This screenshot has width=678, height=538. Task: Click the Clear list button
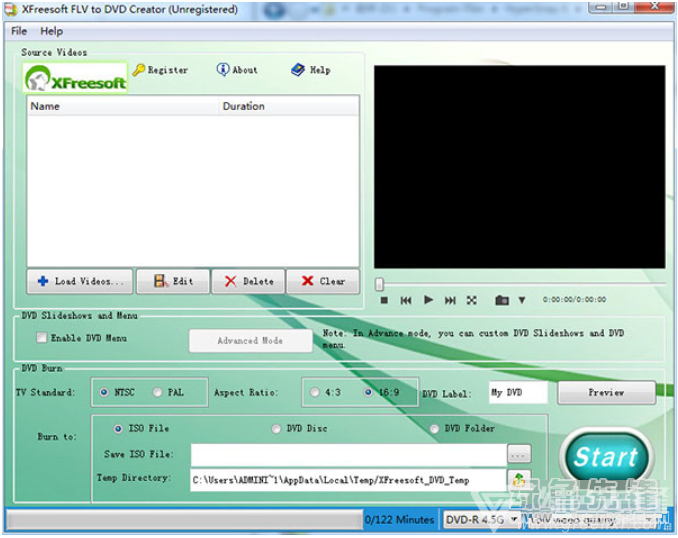(x=323, y=281)
